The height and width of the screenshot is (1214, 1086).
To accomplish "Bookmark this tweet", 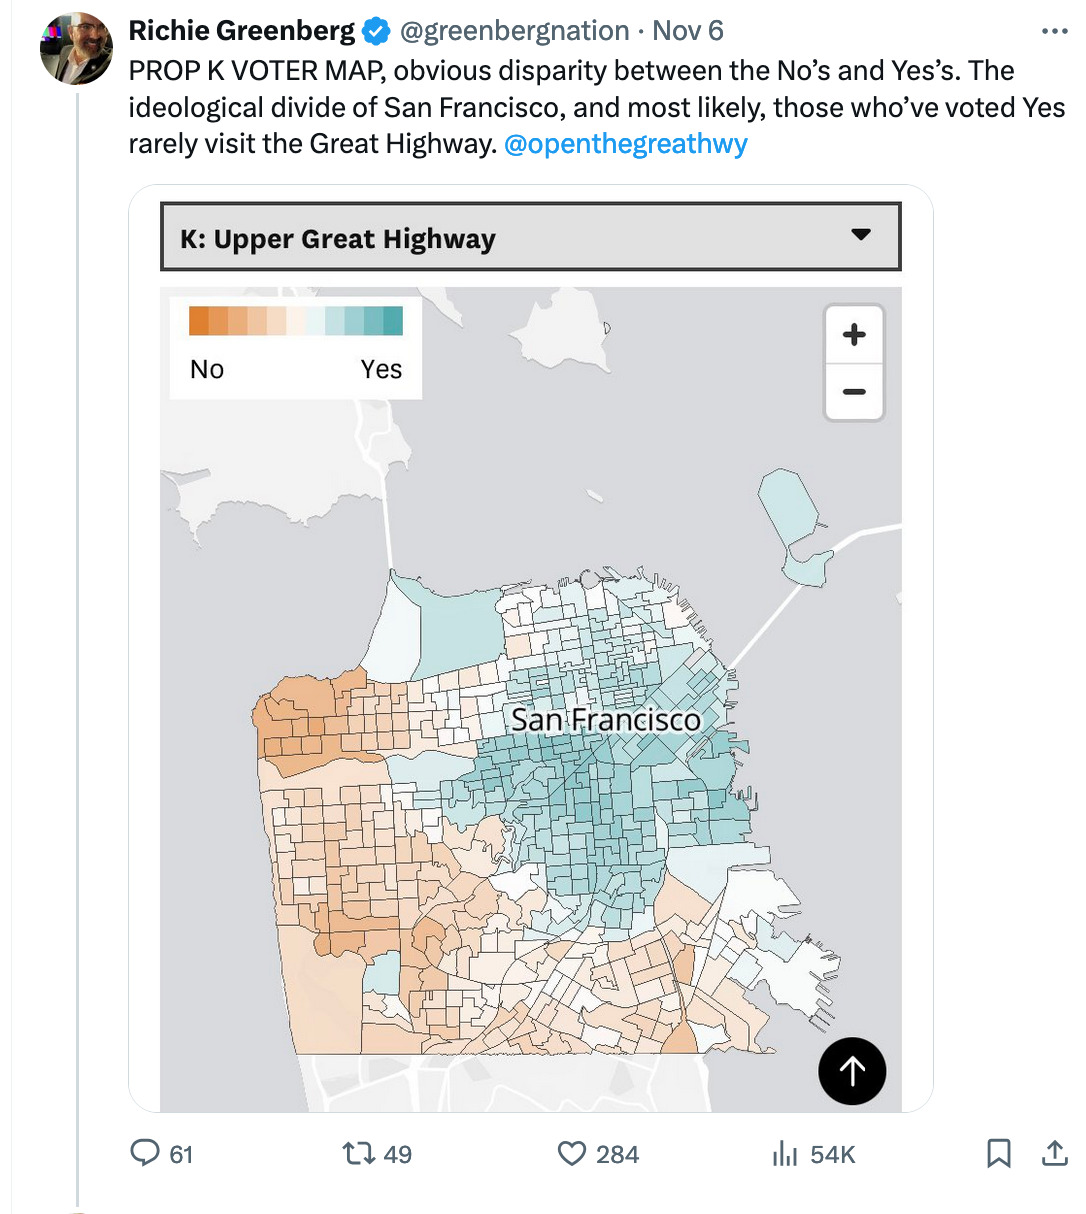I will (998, 1154).
